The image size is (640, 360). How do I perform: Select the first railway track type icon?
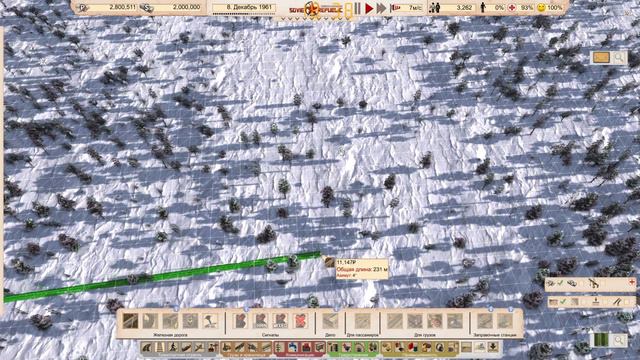(131, 321)
